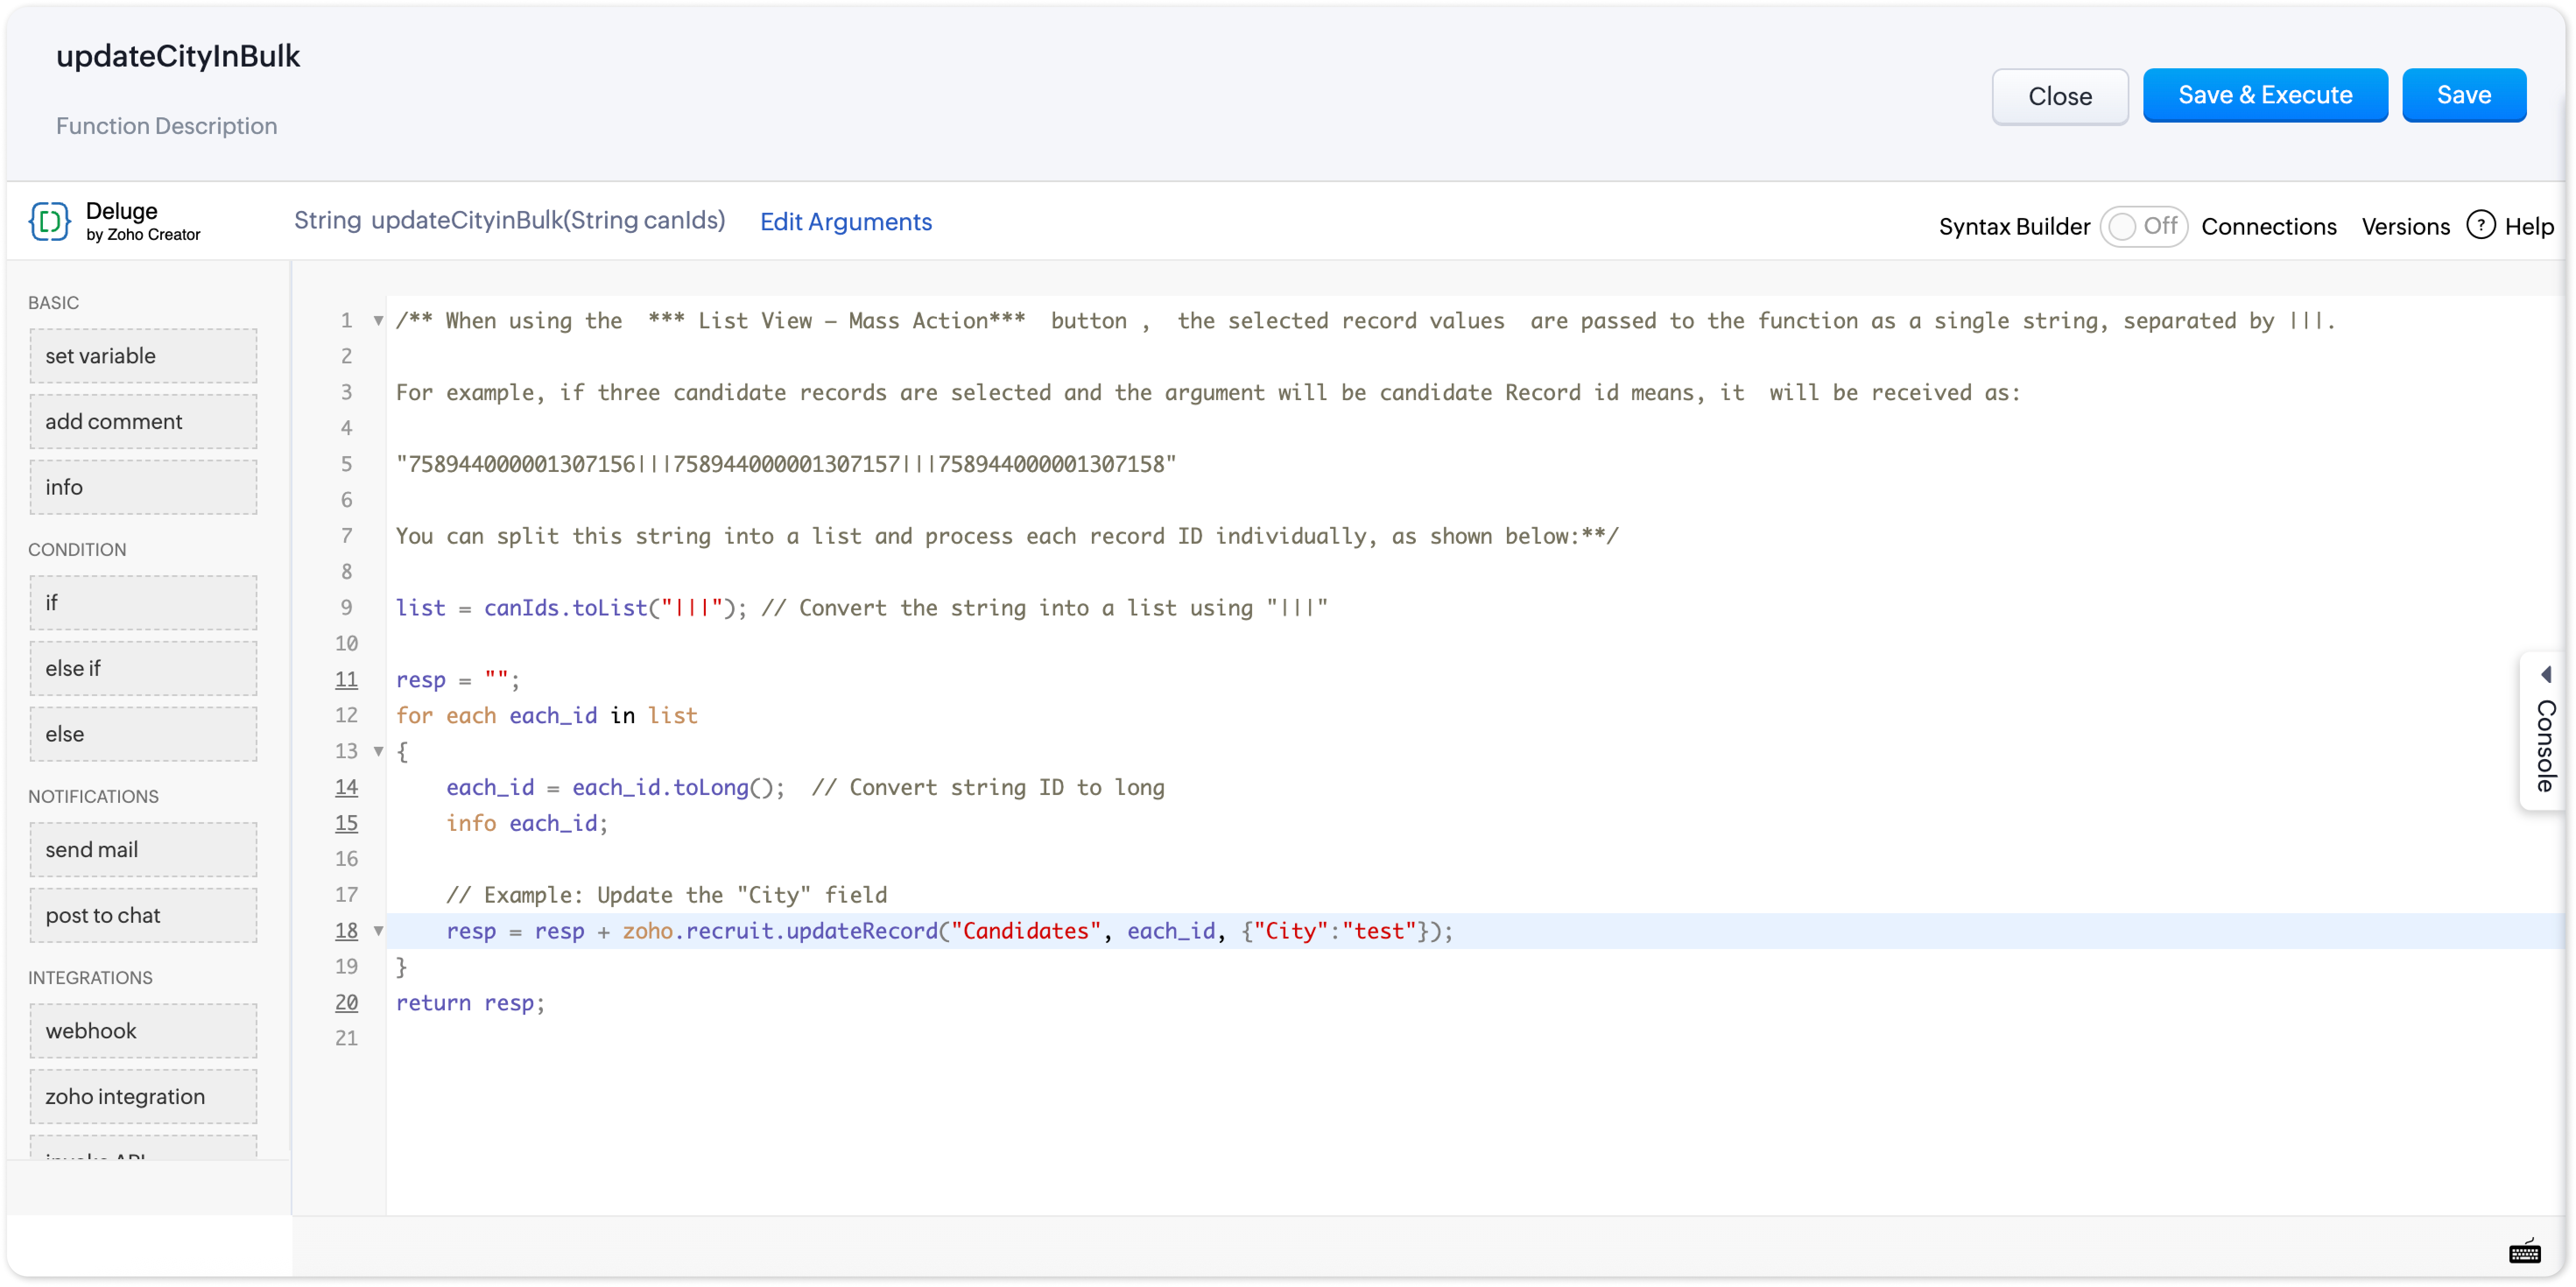Click the Function Description field

point(167,126)
